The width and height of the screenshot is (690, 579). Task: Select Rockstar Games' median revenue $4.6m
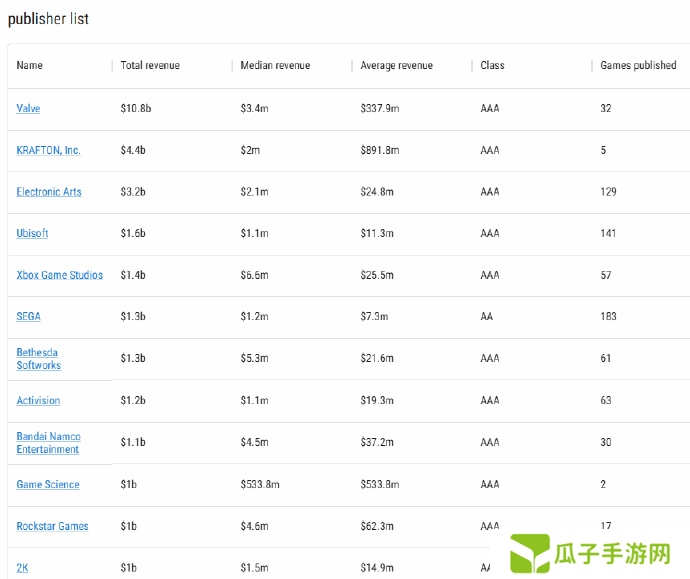point(254,526)
